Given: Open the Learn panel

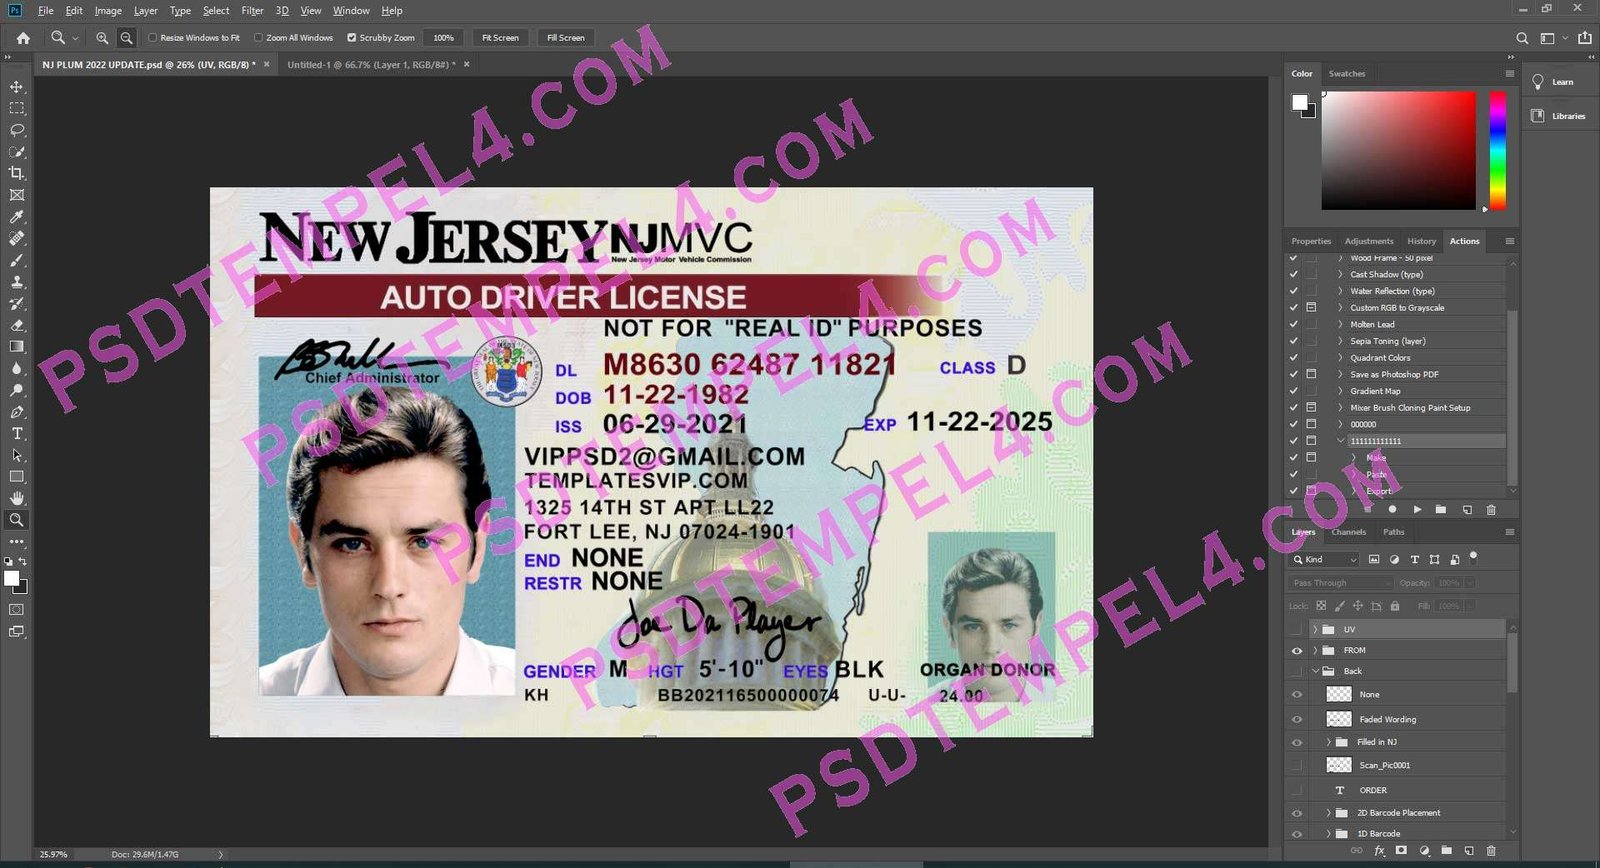Looking at the screenshot, I should (x=1553, y=82).
